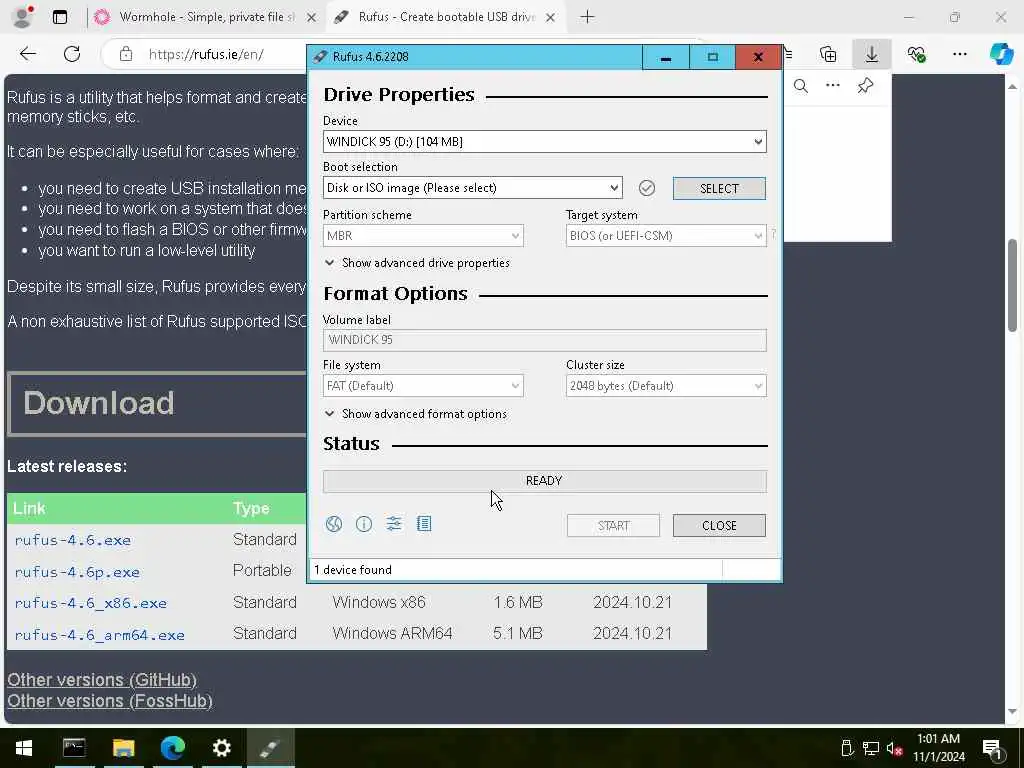This screenshot has height=768, width=1024.
Task: Open Edge Collections icon
Action: [x=828, y=54]
